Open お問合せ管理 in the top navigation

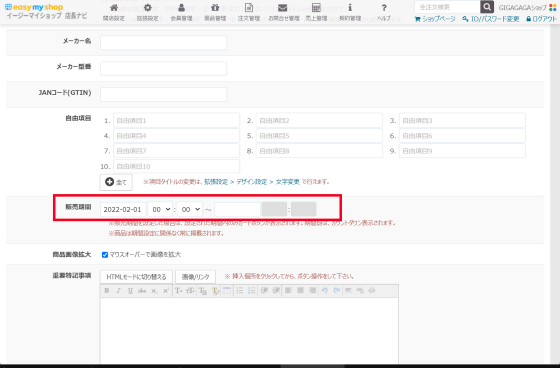click(x=284, y=12)
